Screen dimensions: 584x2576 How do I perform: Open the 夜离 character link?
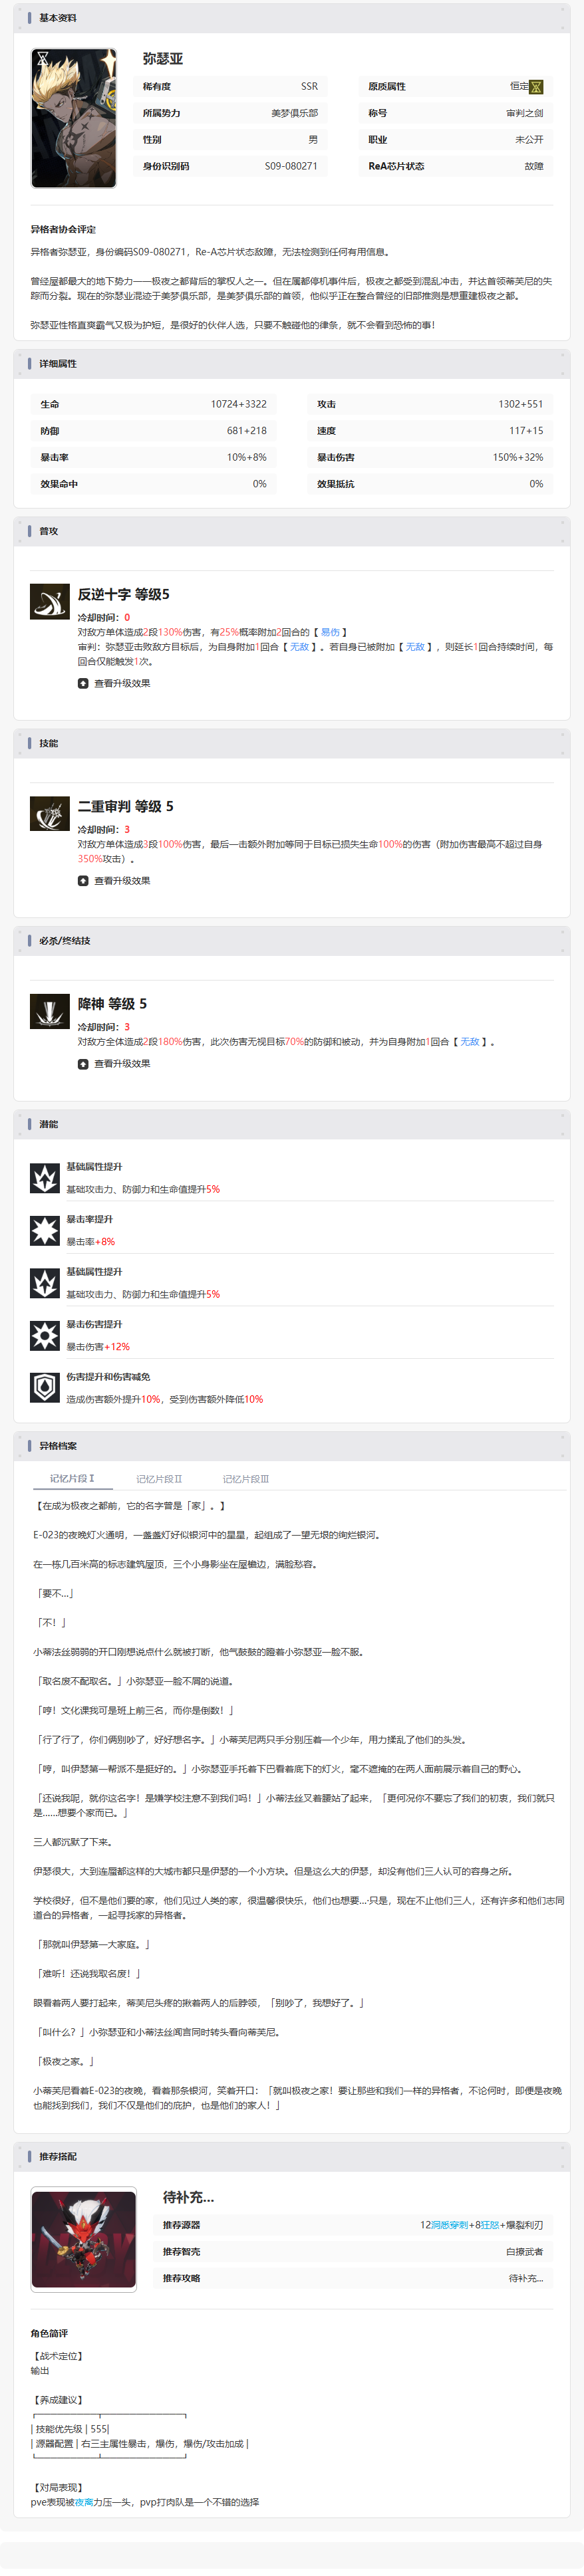coord(84,2501)
